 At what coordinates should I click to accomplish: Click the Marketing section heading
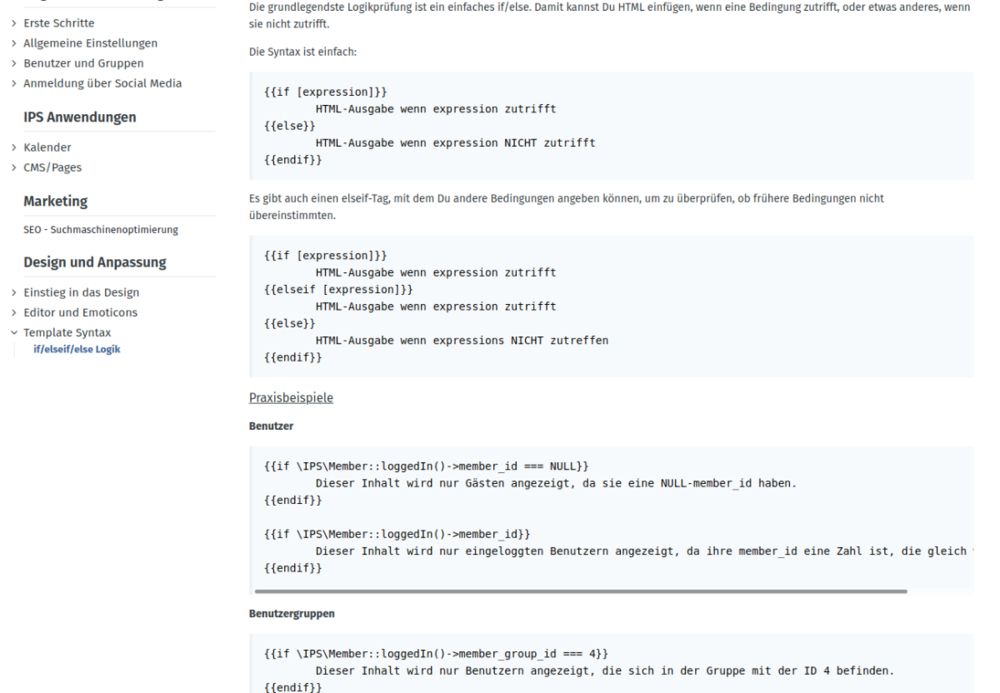click(55, 201)
